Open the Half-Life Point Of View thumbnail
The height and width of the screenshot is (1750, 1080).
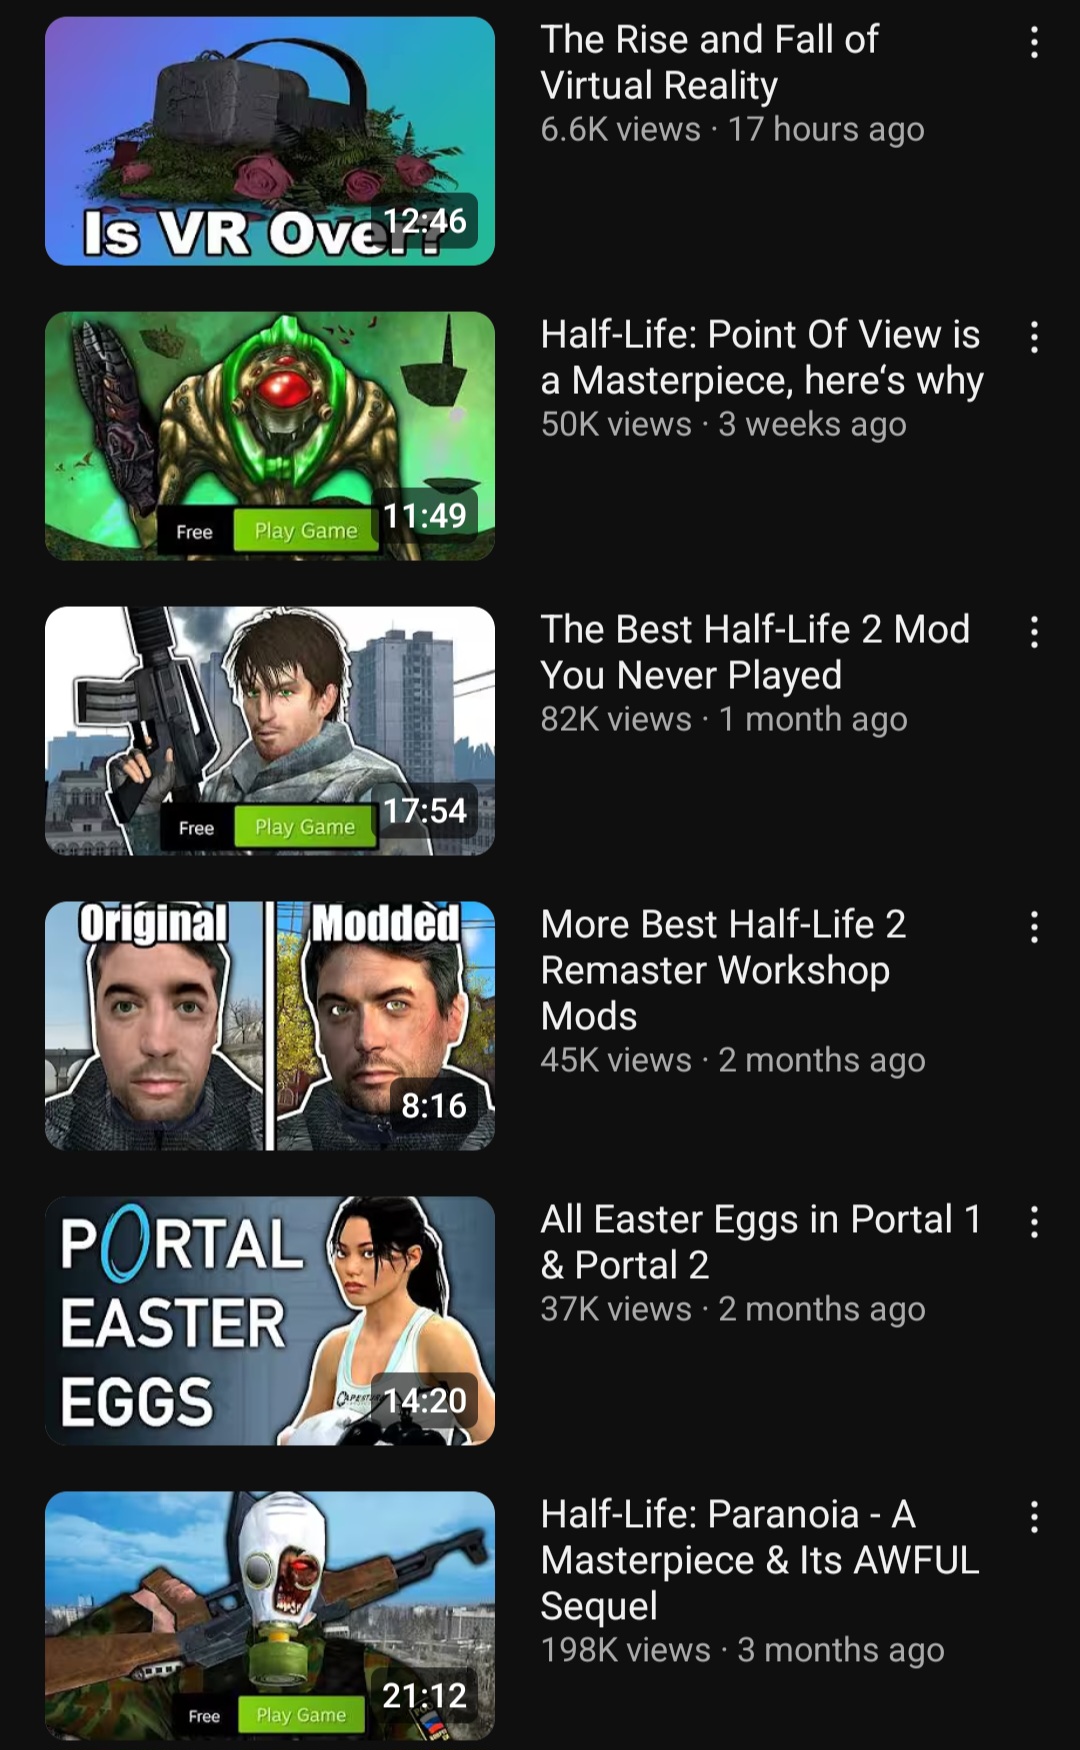[270, 436]
